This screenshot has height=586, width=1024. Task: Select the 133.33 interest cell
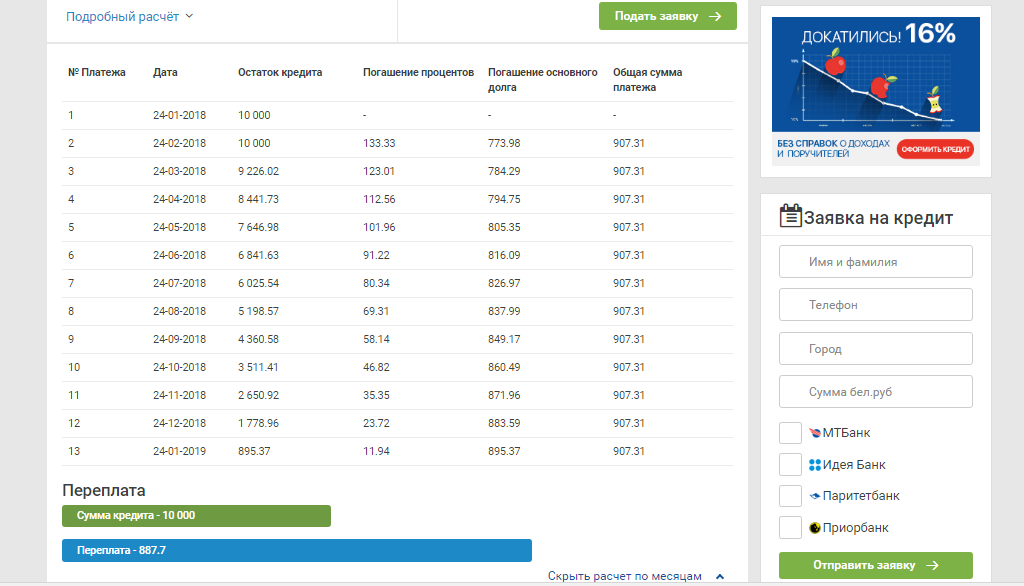tap(379, 143)
